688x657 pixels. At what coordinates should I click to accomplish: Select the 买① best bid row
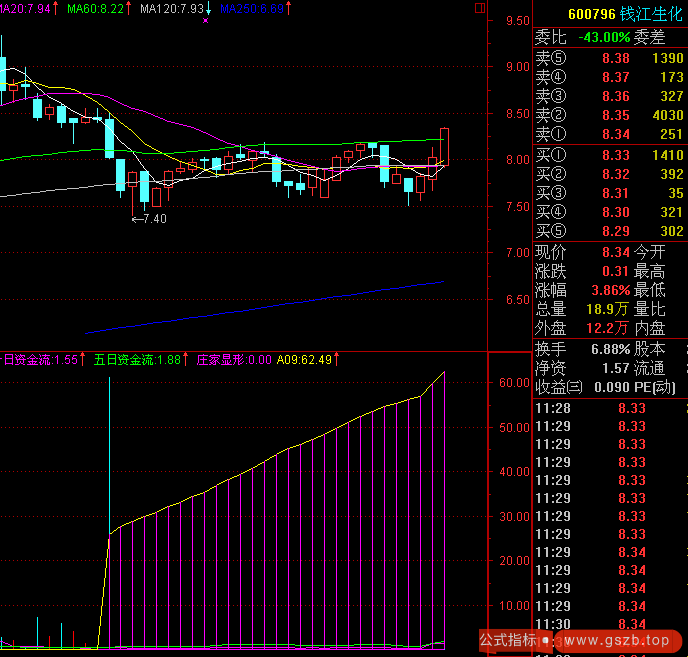610,155
